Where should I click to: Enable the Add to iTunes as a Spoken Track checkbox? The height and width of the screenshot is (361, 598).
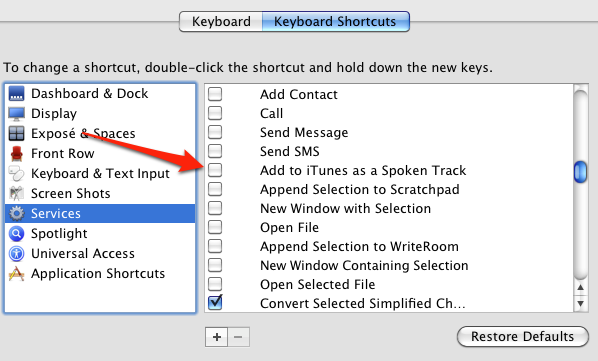(215, 170)
